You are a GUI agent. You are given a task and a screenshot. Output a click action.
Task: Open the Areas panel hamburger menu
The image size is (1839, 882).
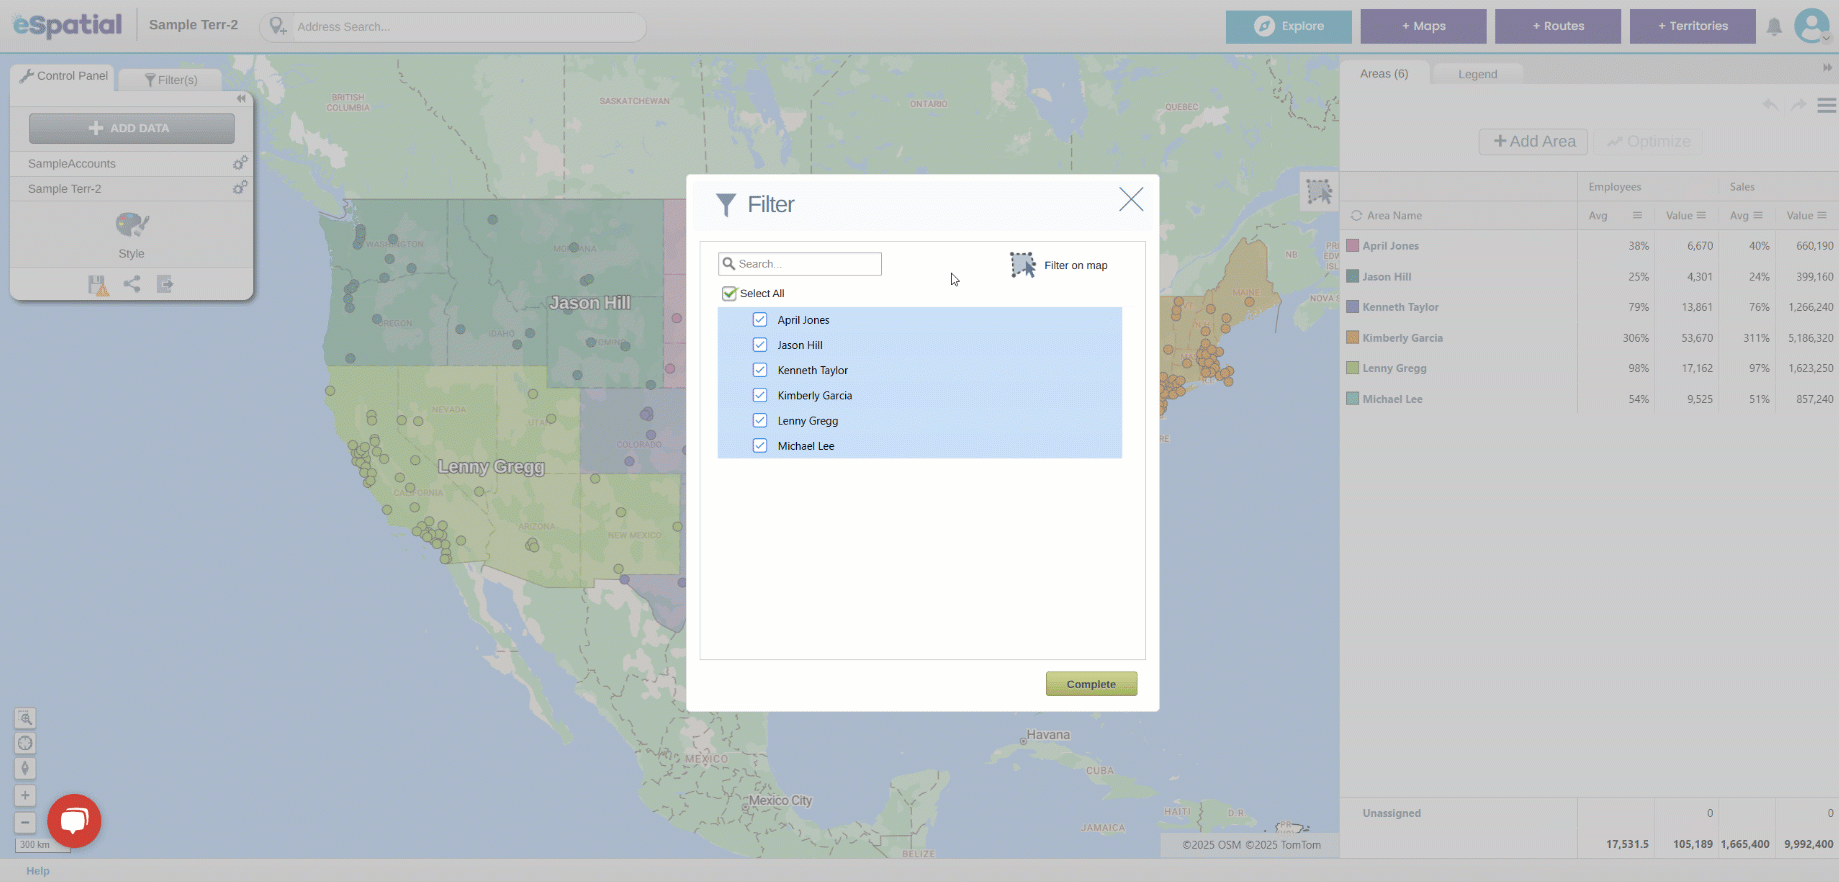[x=1826, y=105]
